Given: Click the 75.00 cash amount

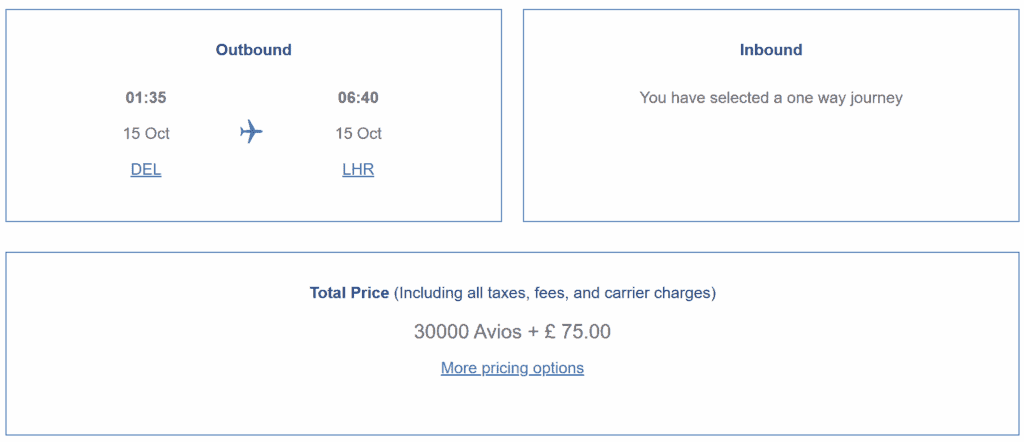Looking at the screenshot, I should (x=586, y=332).
